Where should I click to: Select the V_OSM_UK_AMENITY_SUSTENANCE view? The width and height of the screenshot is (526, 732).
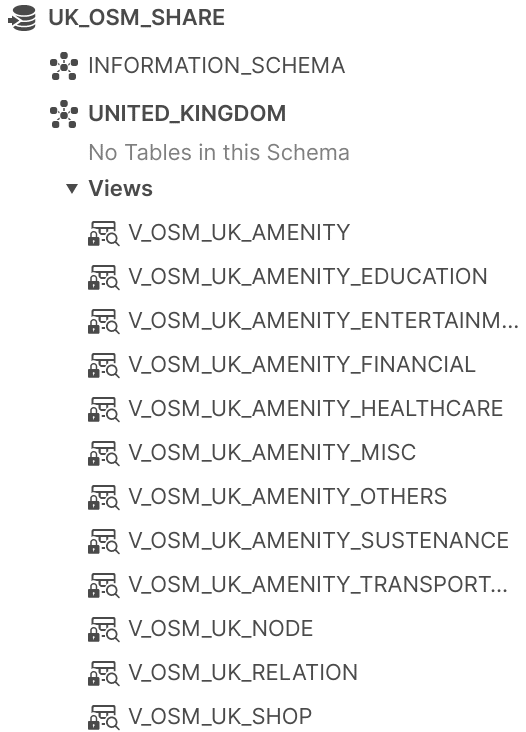pyautogui.click(x=318, y=541)
